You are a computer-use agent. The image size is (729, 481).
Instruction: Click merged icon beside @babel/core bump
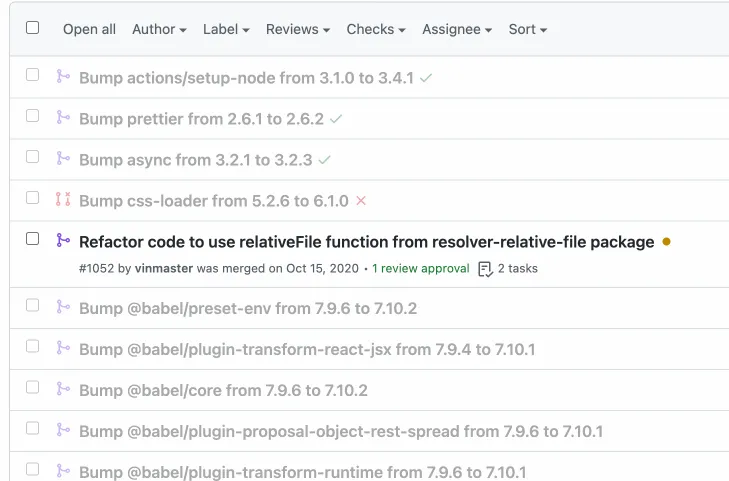tap(63, 390)
